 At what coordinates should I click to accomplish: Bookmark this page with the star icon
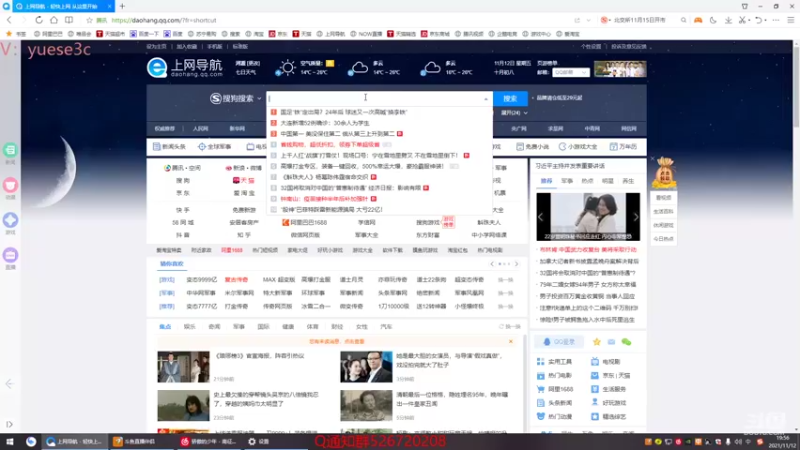(x=89, y=20)
